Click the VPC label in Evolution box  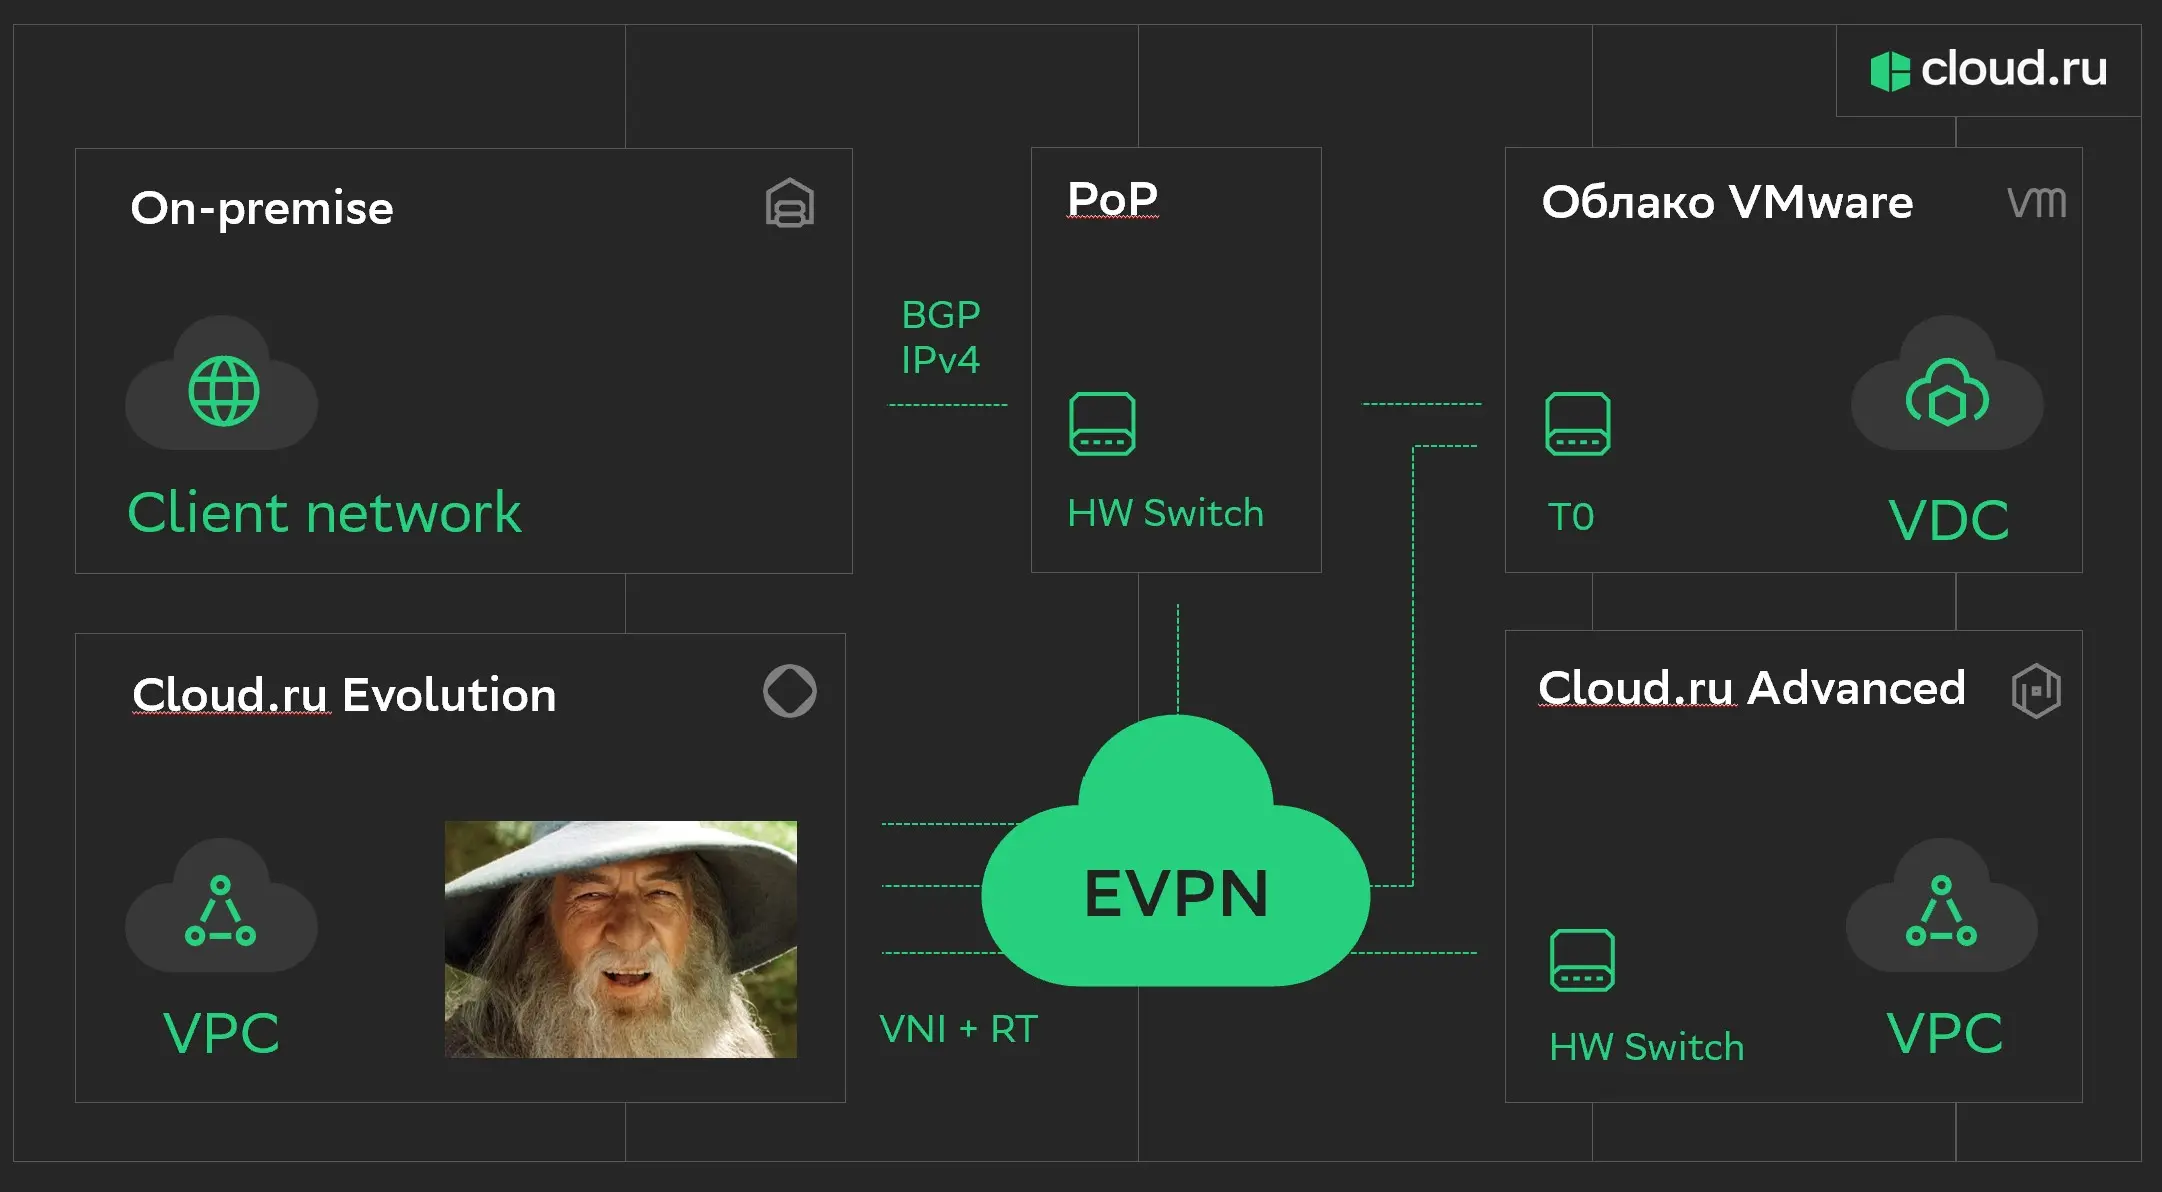point(221,1033)
